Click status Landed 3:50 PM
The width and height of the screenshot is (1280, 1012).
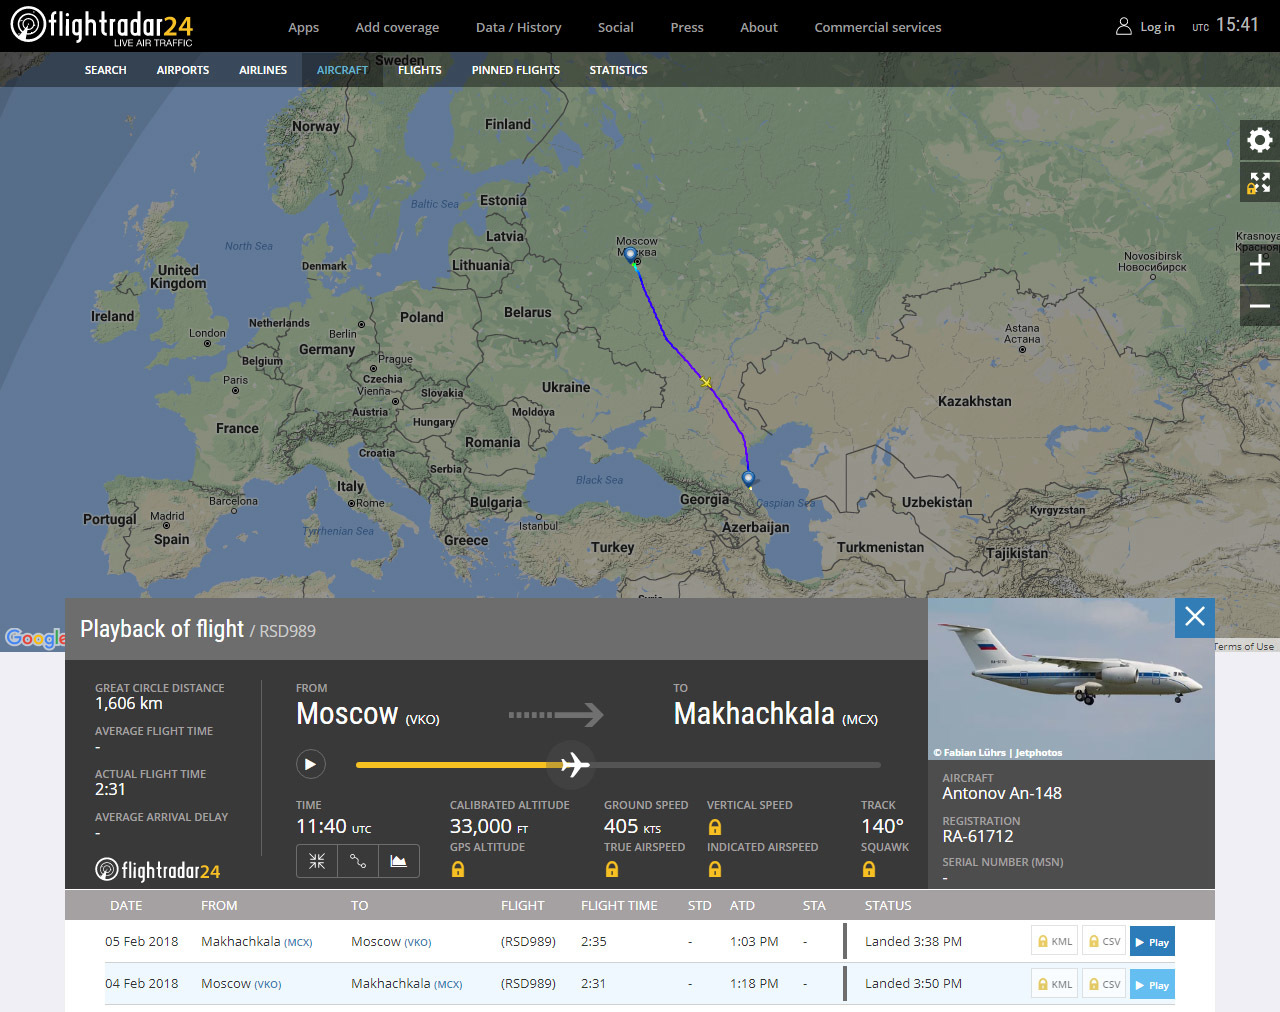pyautogui.click(x=913, y=983)
